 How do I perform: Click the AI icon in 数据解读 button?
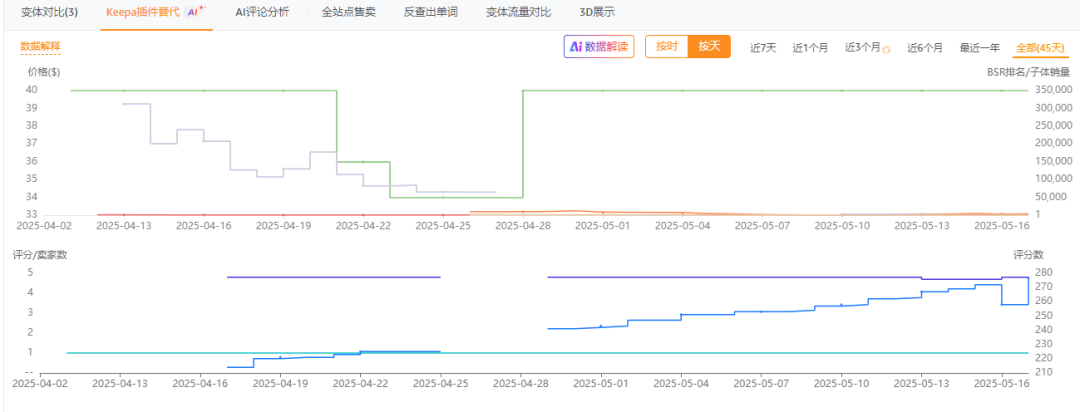click(x=575, y=47)
